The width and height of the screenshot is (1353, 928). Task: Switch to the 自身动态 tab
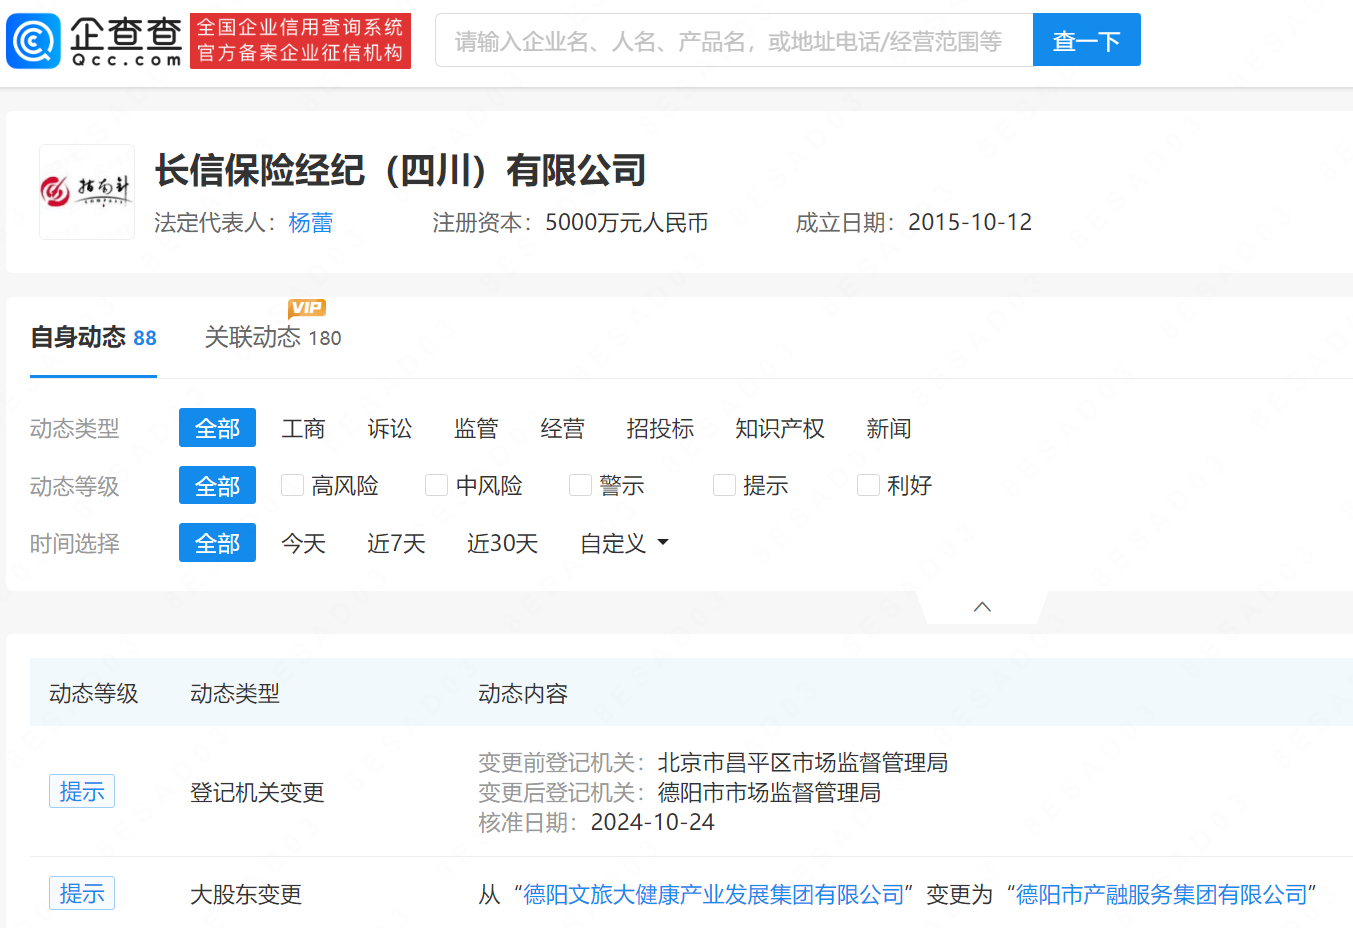93,337
